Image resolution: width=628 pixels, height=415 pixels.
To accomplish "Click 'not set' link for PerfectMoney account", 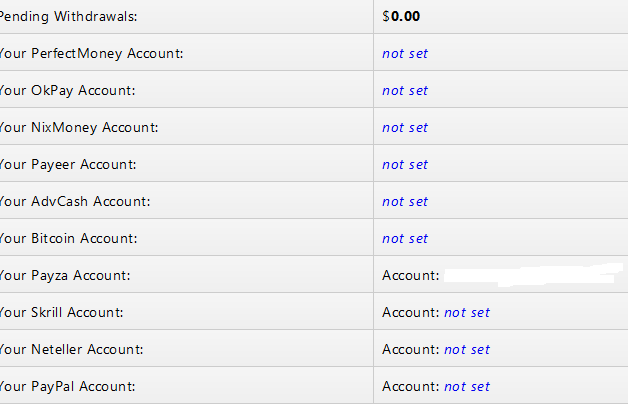I will tap(405, 54).
